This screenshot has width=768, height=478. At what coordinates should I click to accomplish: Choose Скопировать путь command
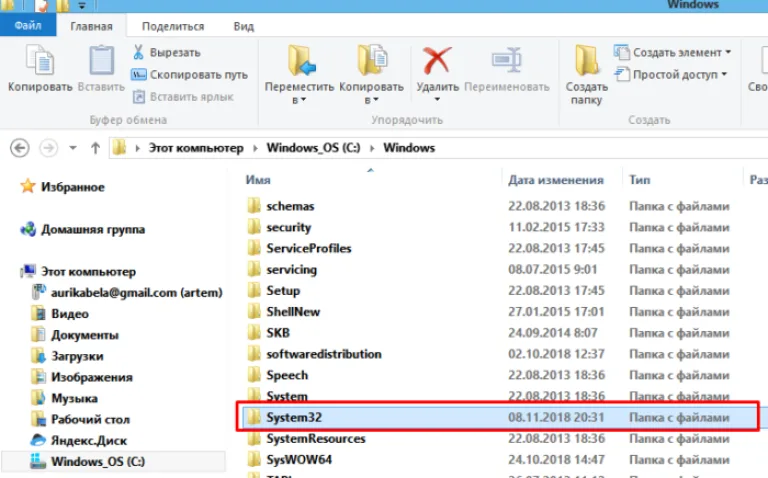tap(189, 74)
